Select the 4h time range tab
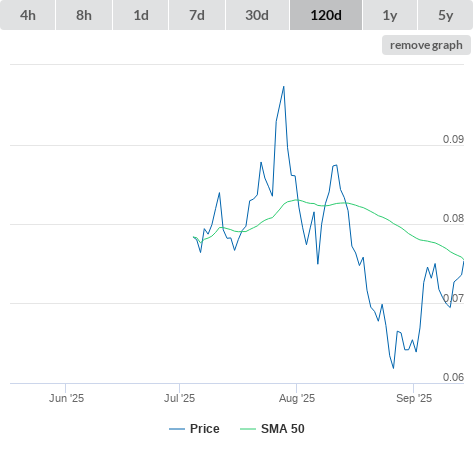This screenshot has height=455, width=474. click(28, 15)
